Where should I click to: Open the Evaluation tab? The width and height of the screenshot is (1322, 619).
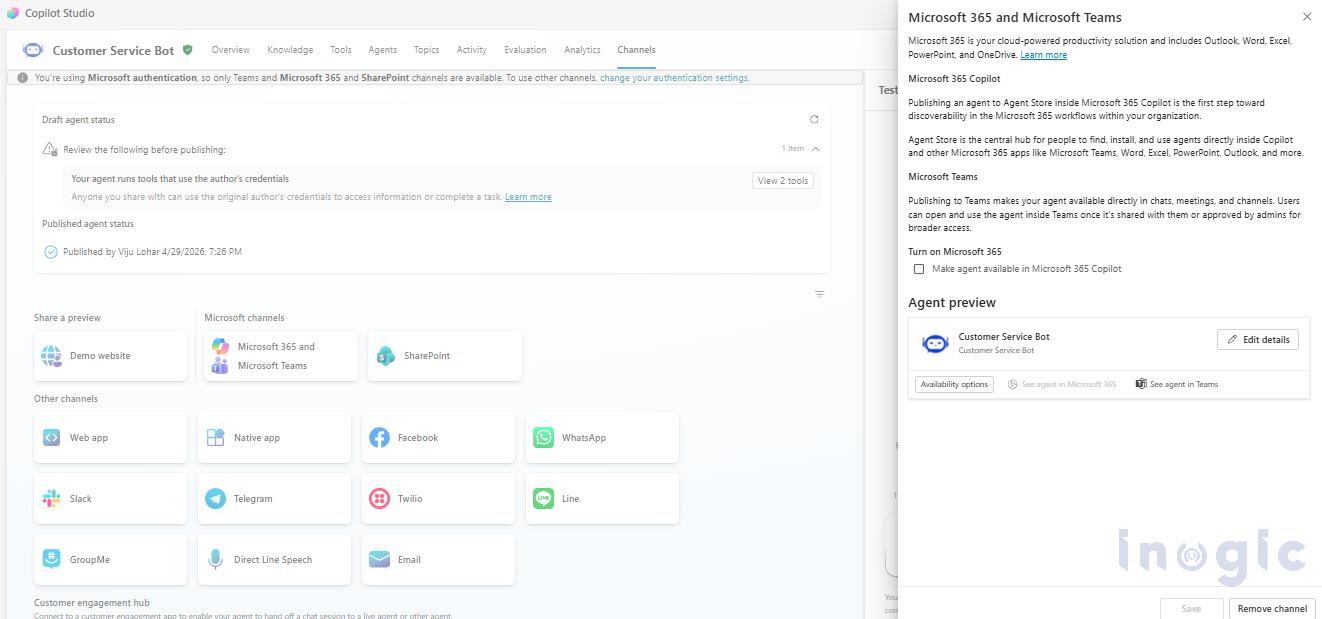click(x=525, y=50)
